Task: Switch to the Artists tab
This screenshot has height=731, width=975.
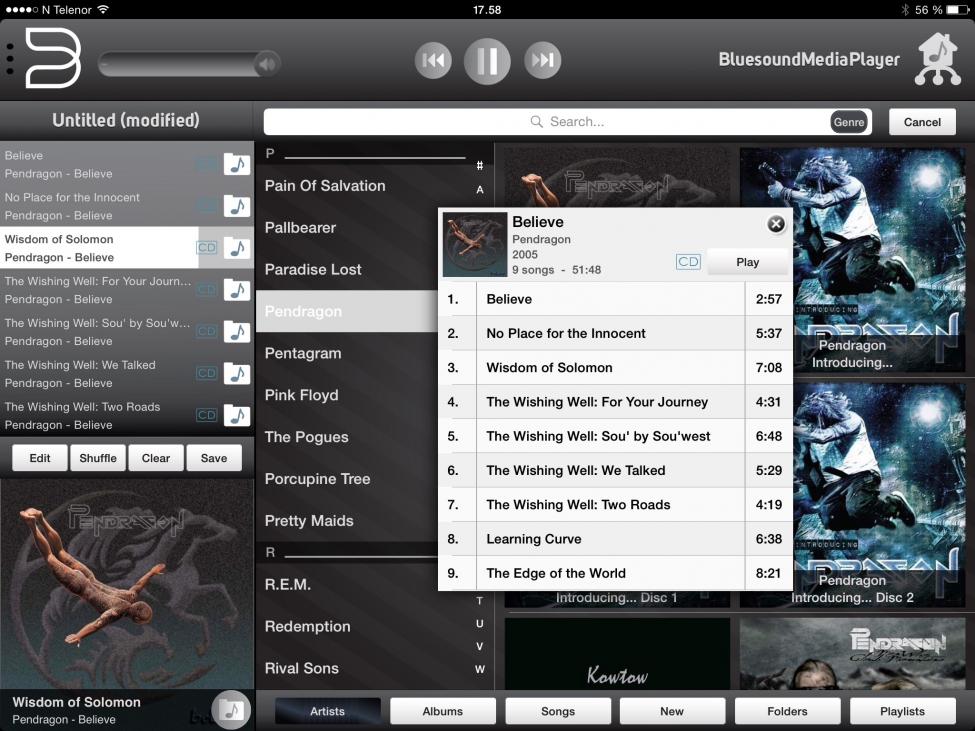Action: [x=328, y=711]
